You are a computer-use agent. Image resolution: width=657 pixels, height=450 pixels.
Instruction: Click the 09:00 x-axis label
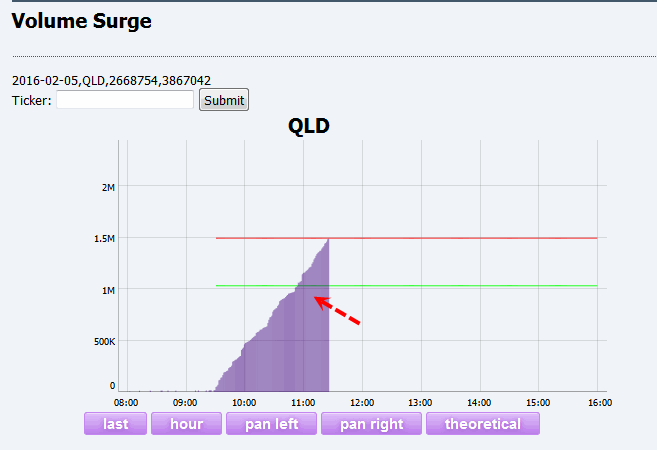click(185, 403)
